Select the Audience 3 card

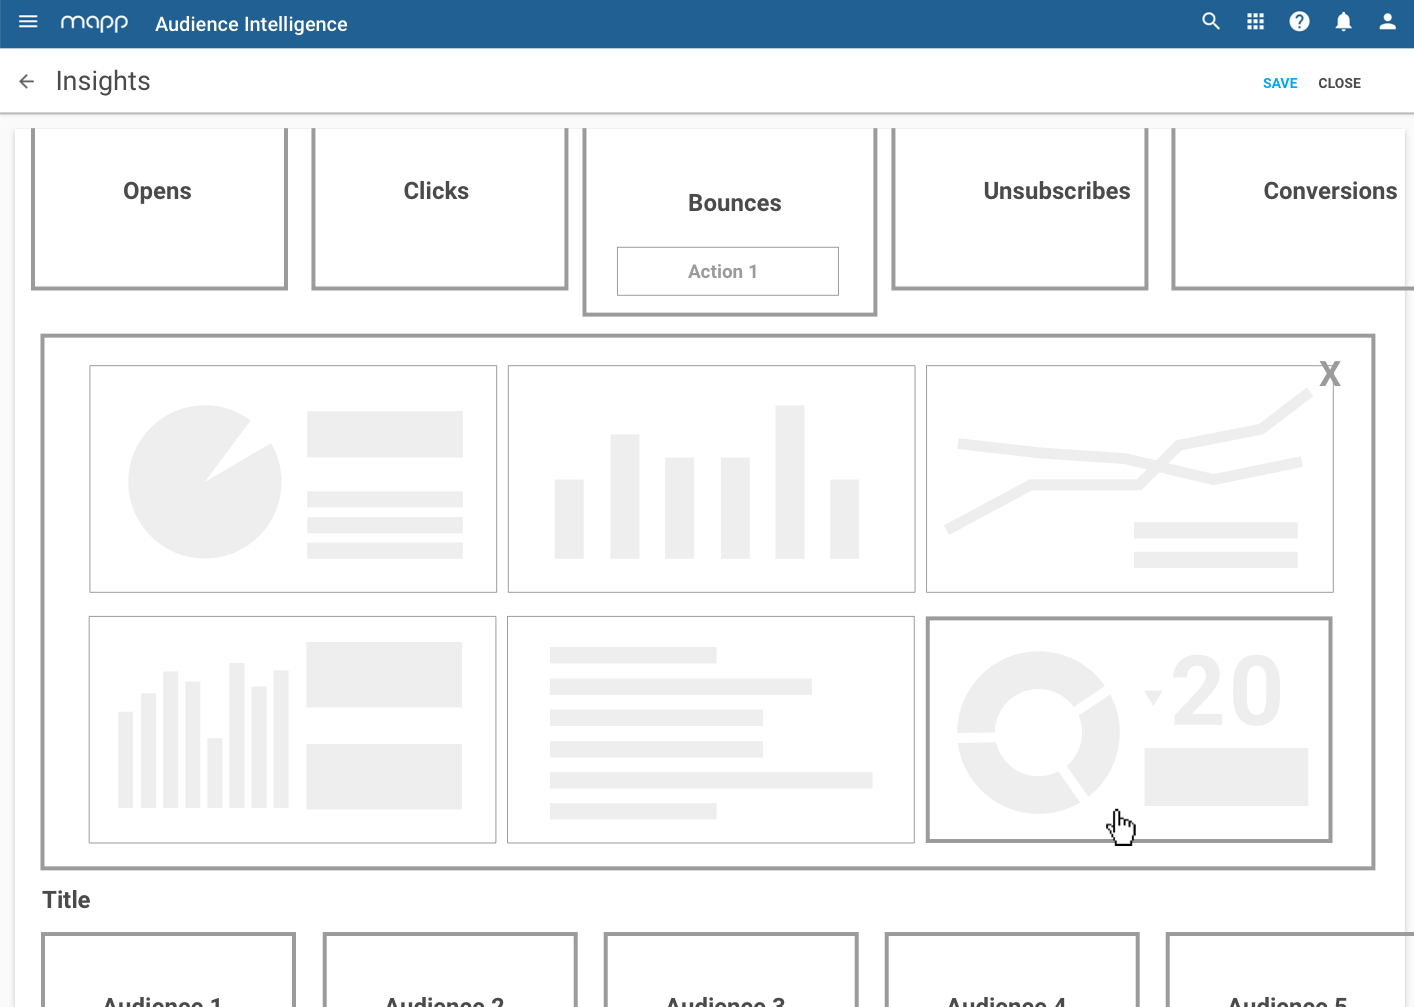[731, 970]
